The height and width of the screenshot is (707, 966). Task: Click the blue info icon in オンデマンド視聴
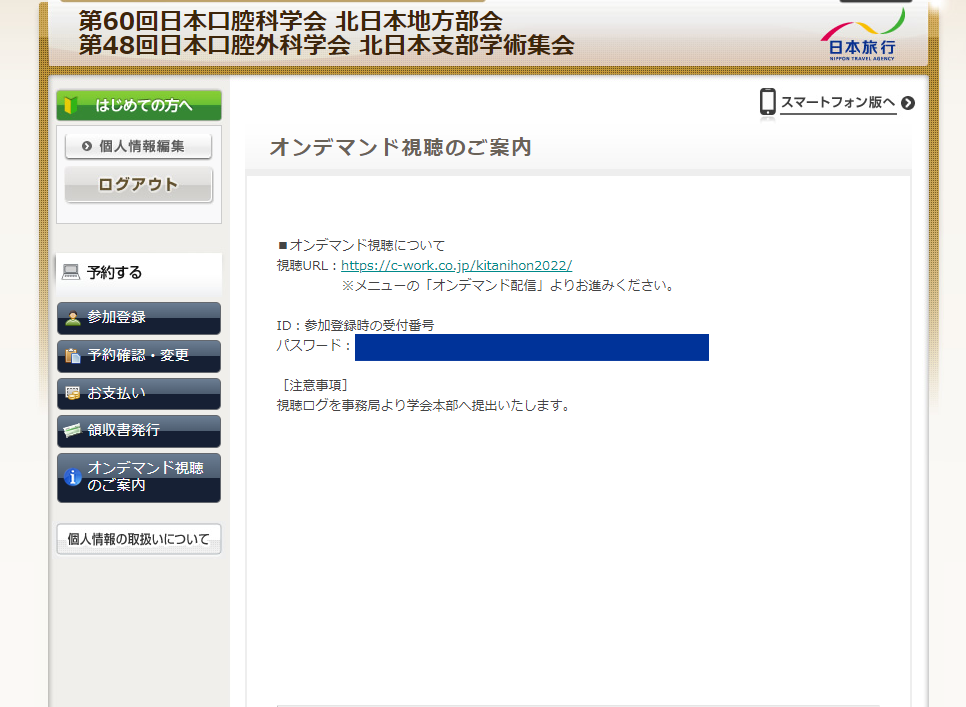click(x=73, y=477)
